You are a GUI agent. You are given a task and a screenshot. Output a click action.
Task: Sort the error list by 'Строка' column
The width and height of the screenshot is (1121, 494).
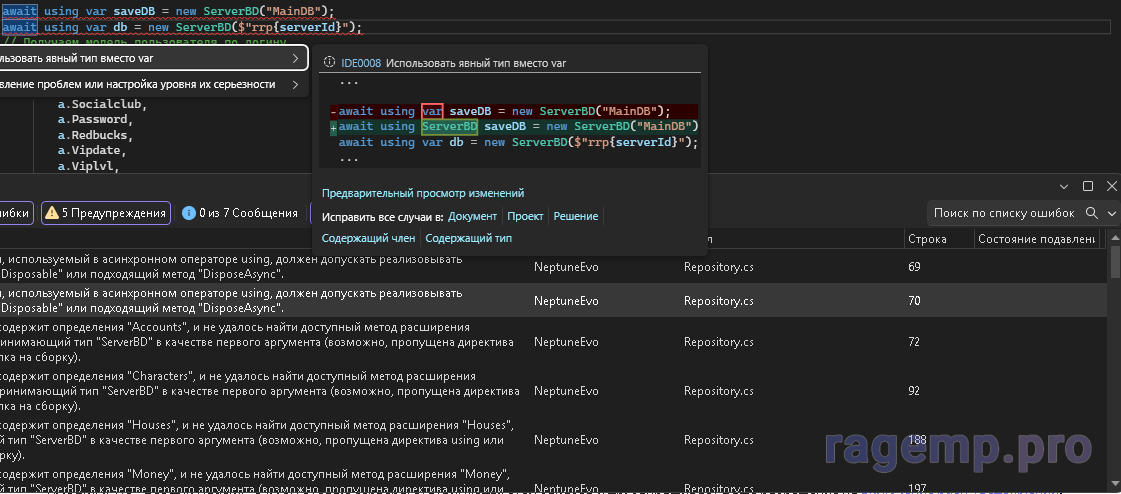[926, 239]
